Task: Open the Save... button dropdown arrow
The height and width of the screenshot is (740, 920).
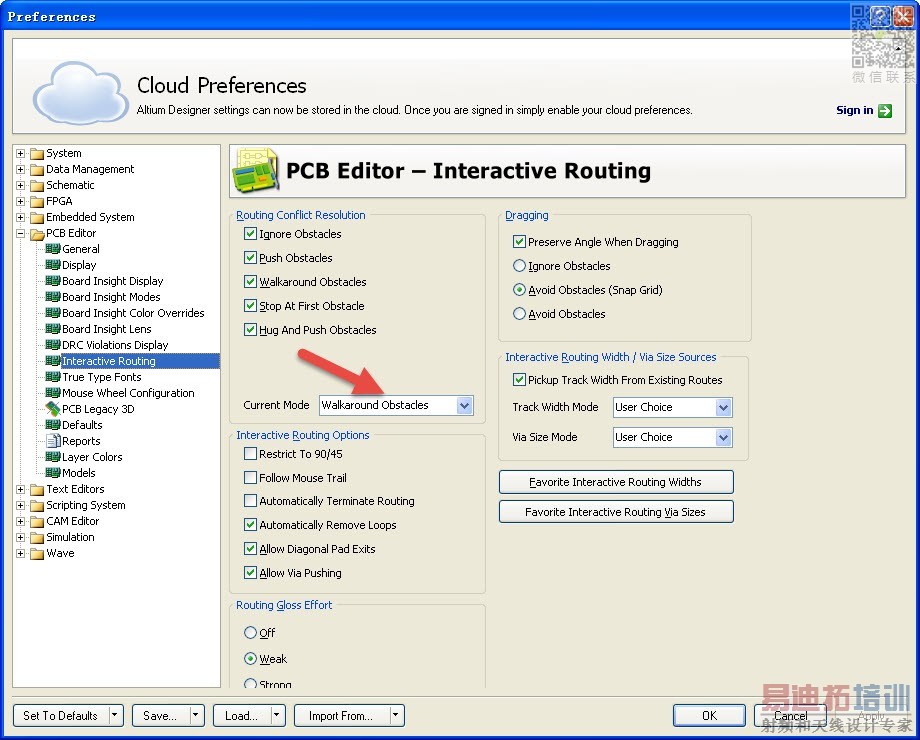Action: [x=195, y=715]
